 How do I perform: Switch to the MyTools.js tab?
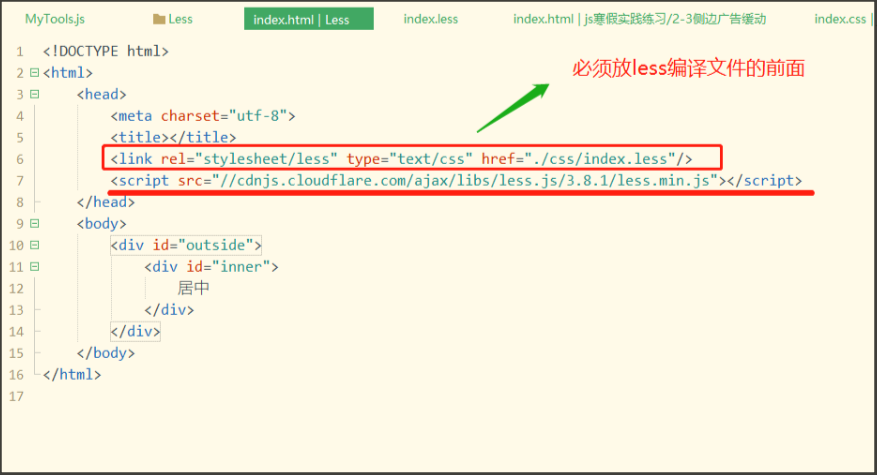click(x=55, y=19)
